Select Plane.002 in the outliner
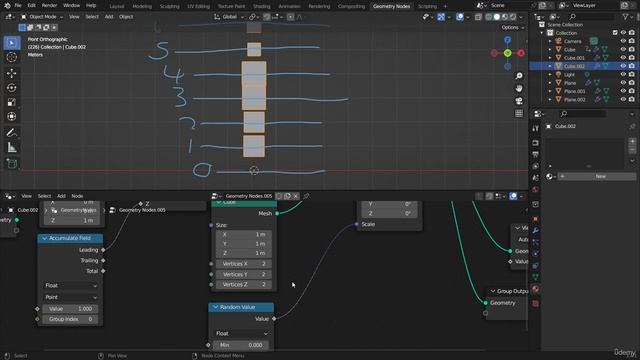 point(575,100)
